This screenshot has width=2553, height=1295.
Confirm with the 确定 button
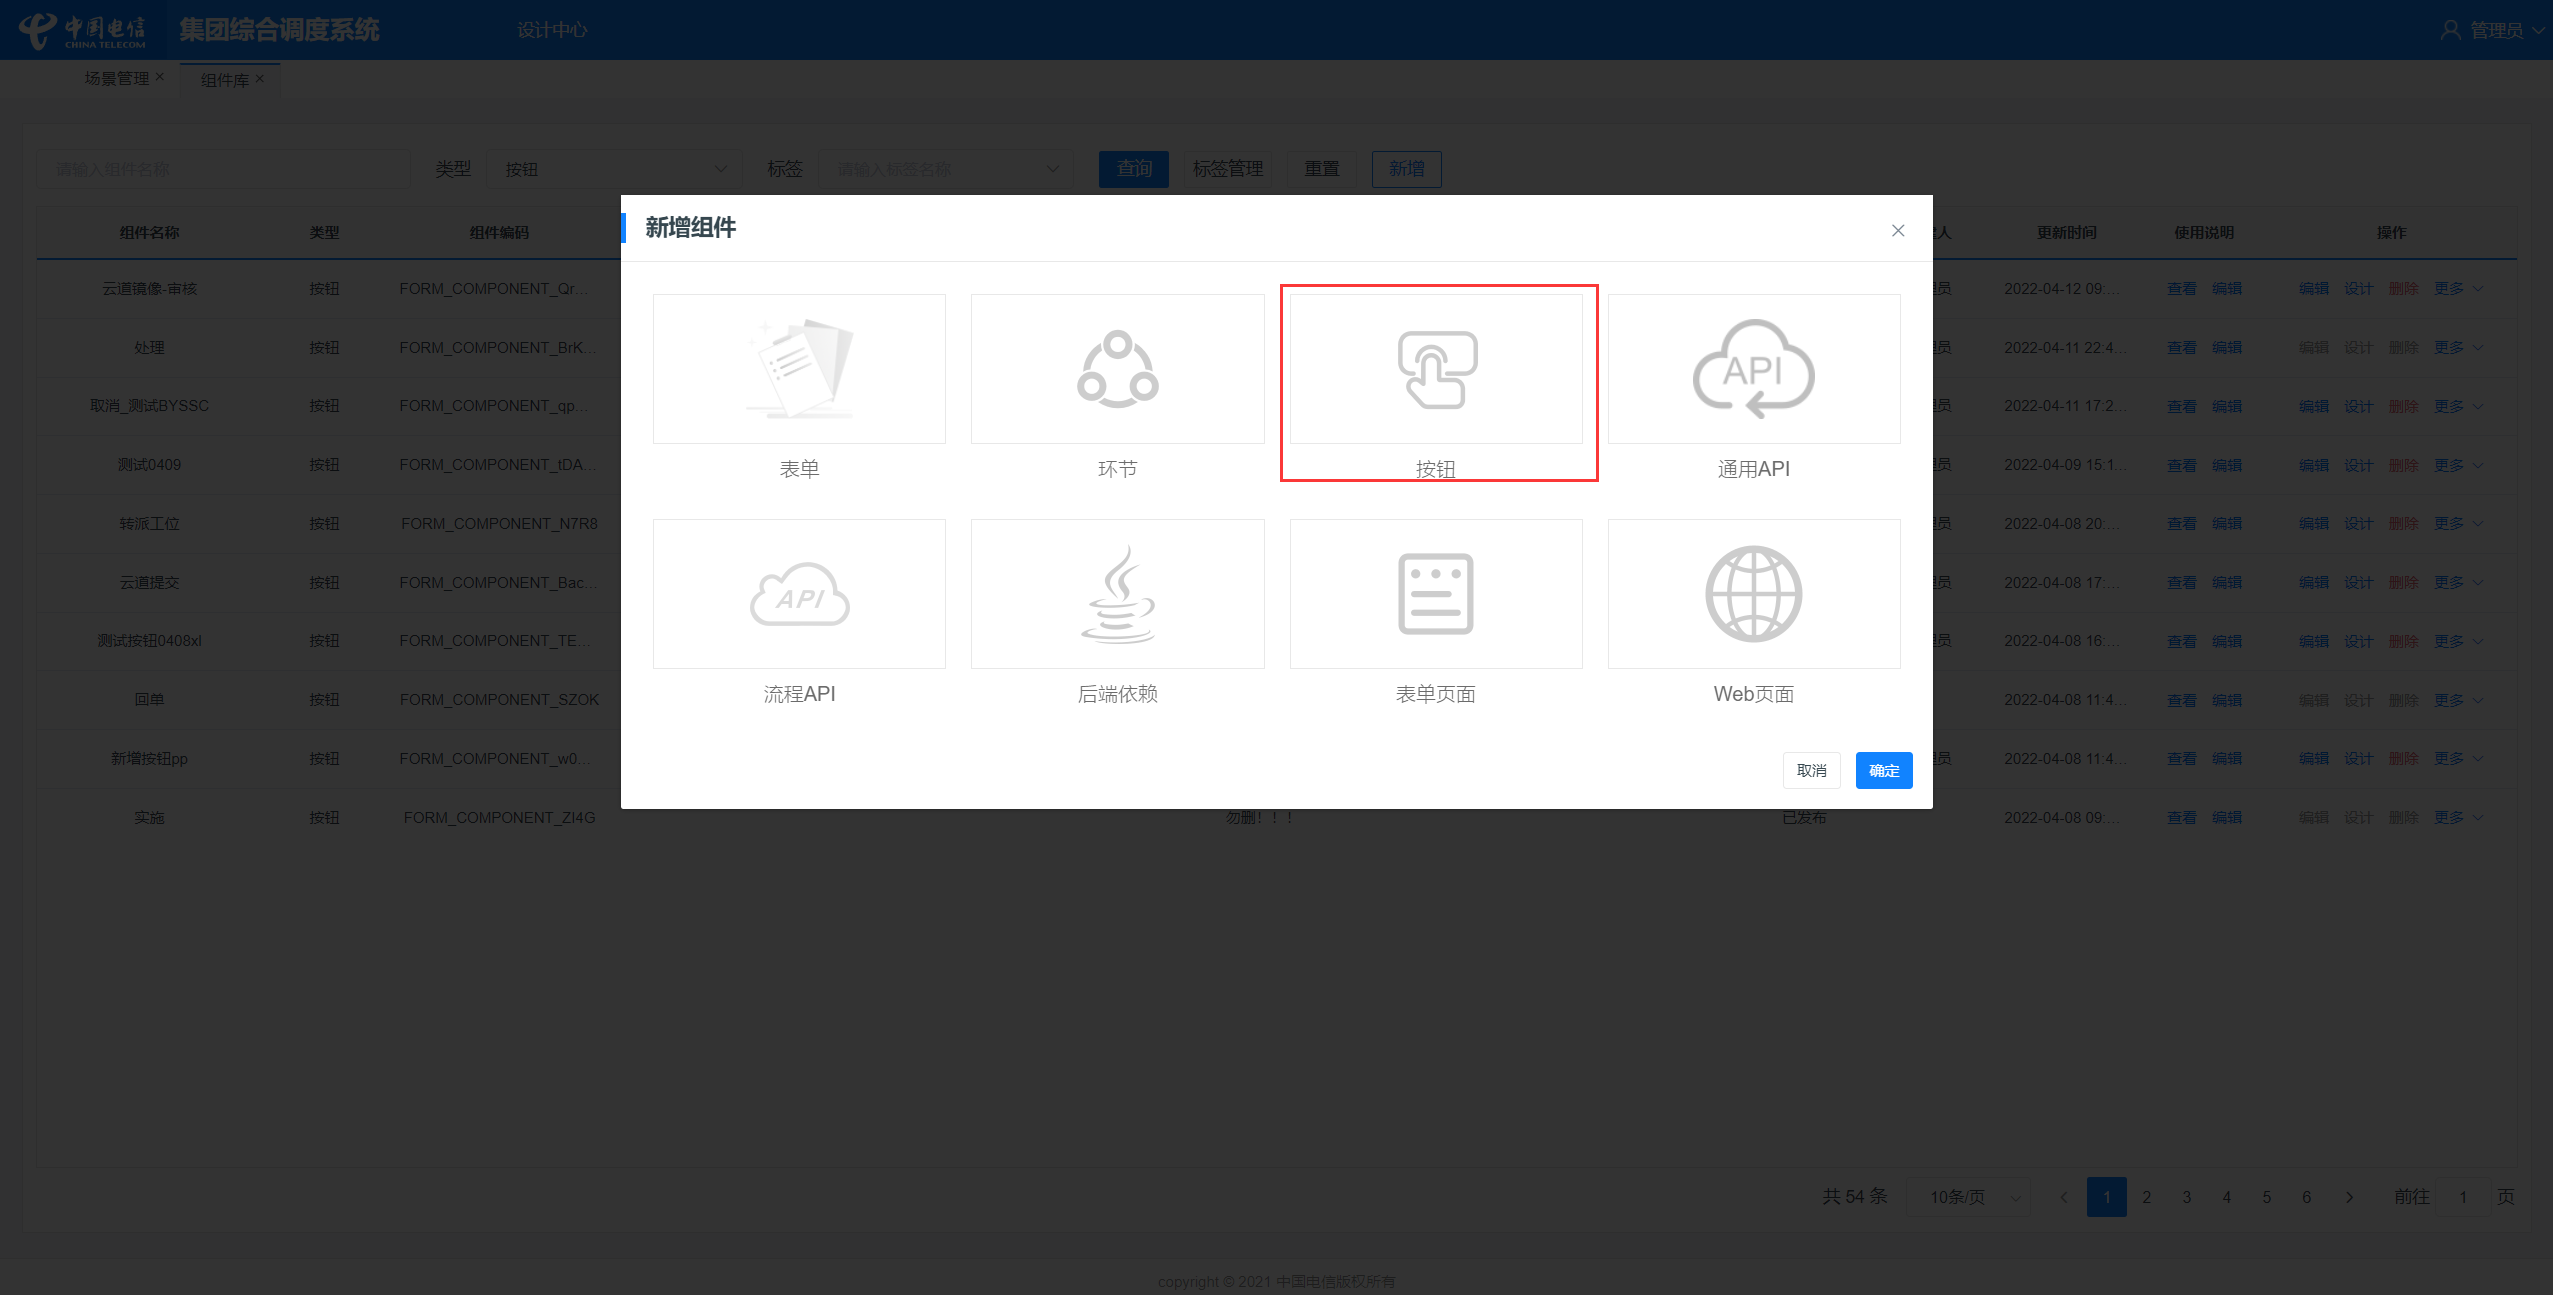coord(1883,770)
